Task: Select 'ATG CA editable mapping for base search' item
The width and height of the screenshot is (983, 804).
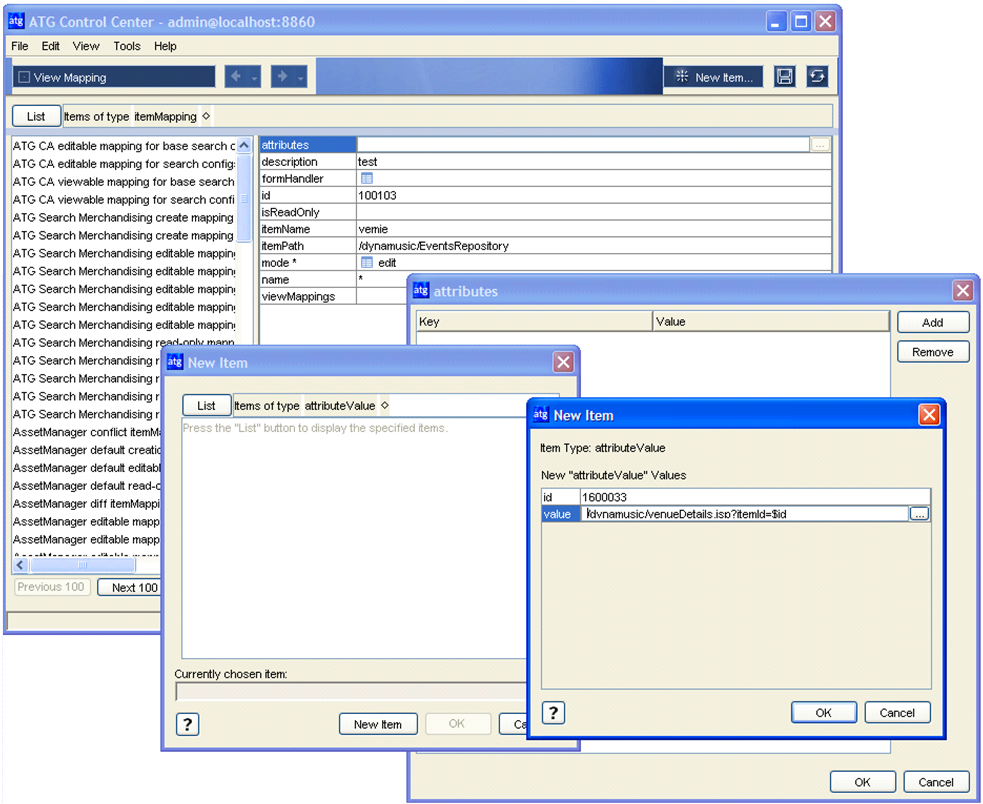Action: (x=124, y=146)
